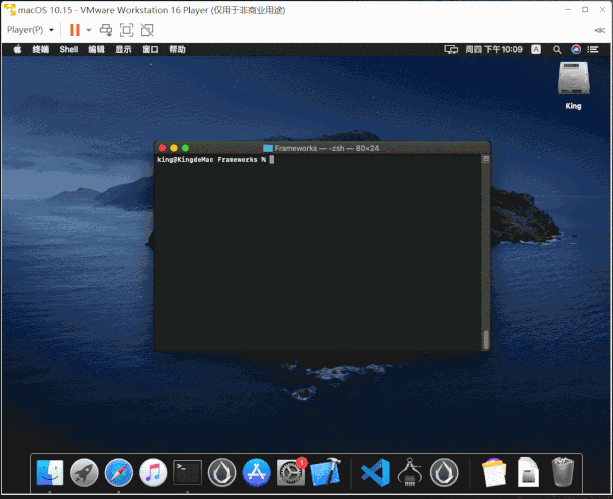Click the VMware window title text
Viewport: 613px width, 499px height.
[152, 10]
